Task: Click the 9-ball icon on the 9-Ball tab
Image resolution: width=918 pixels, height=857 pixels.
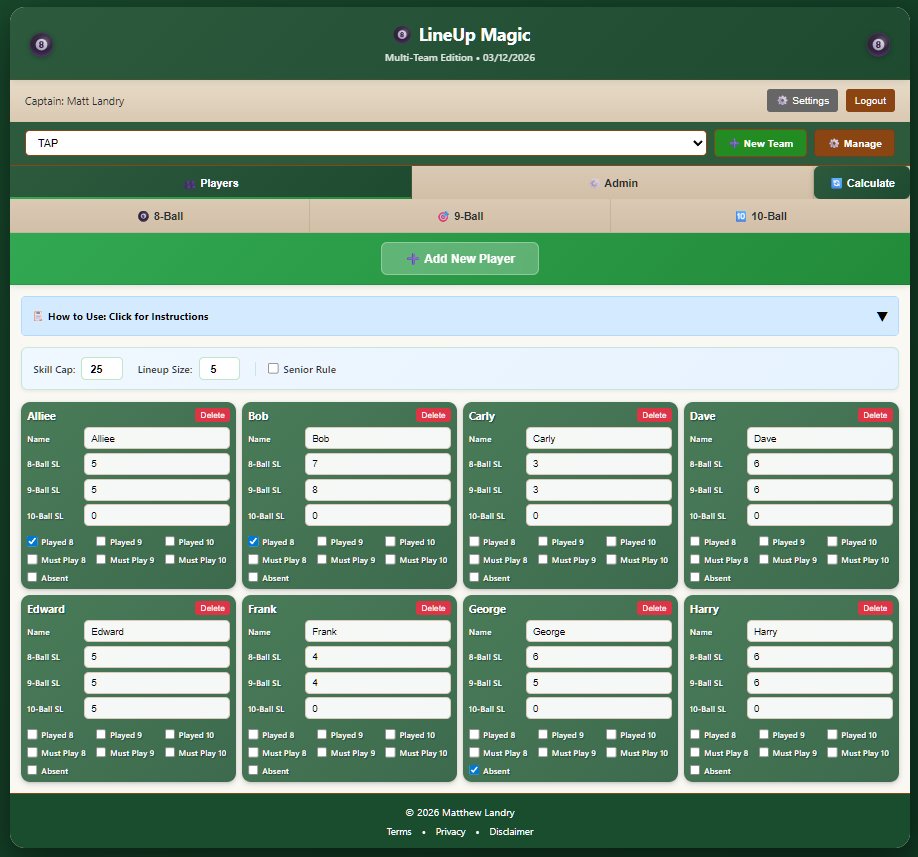Action: coord(442,216)
